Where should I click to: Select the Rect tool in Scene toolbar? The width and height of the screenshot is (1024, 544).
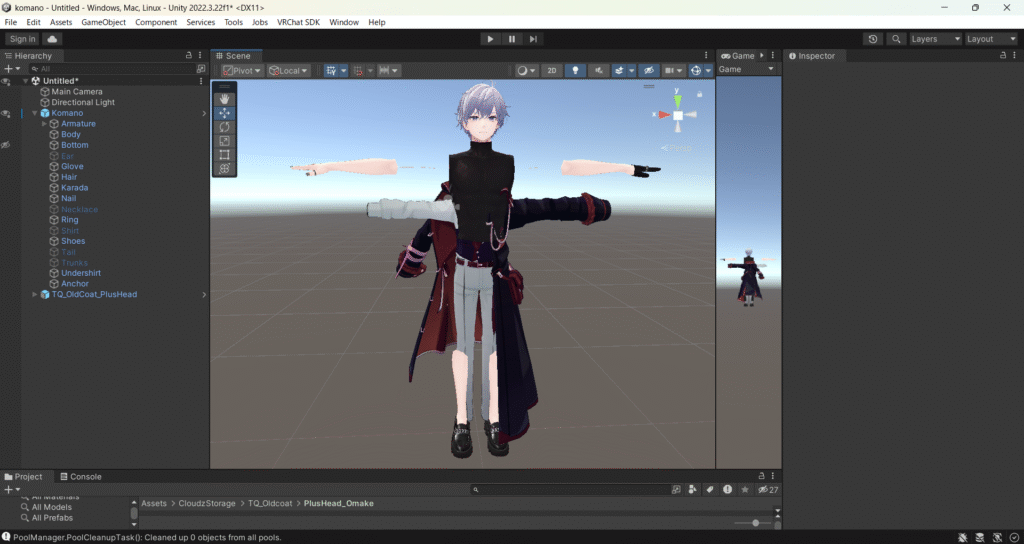tap(225, 155)
